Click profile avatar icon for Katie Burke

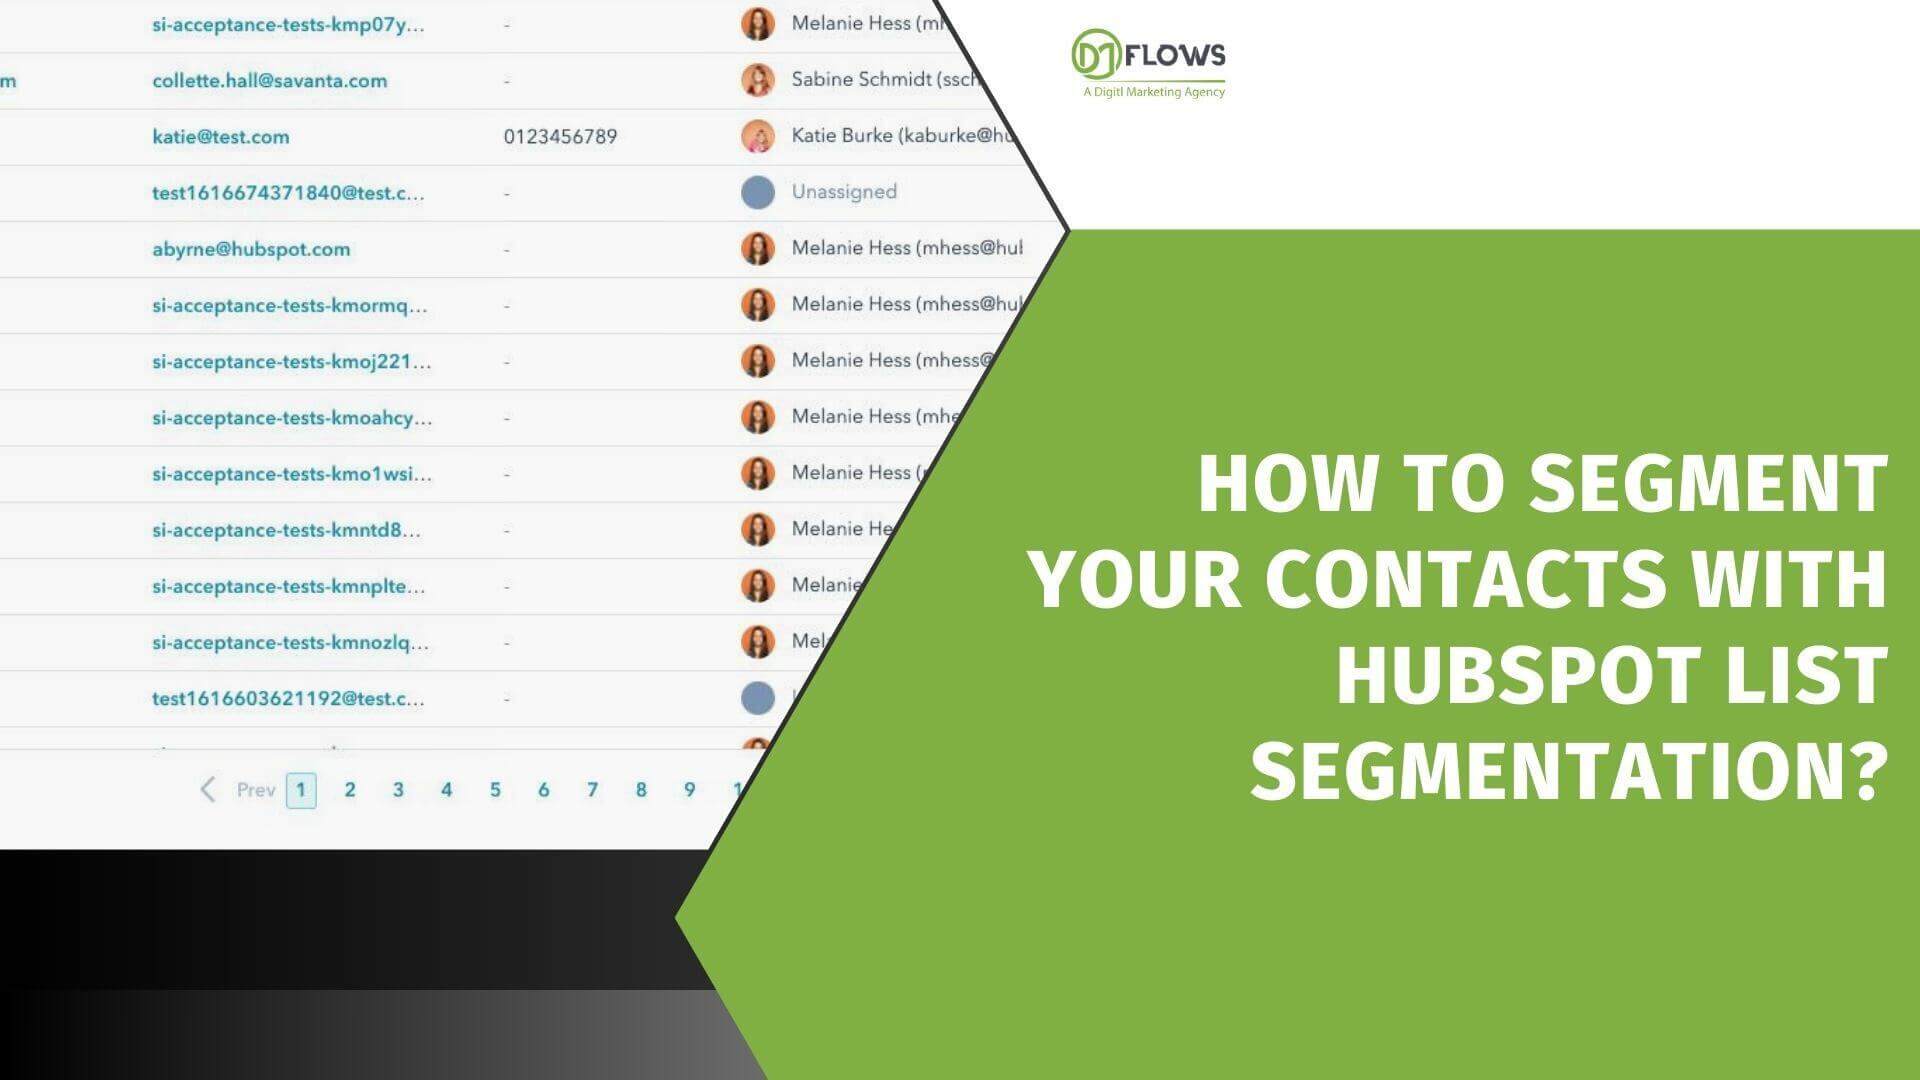[761, 136]
